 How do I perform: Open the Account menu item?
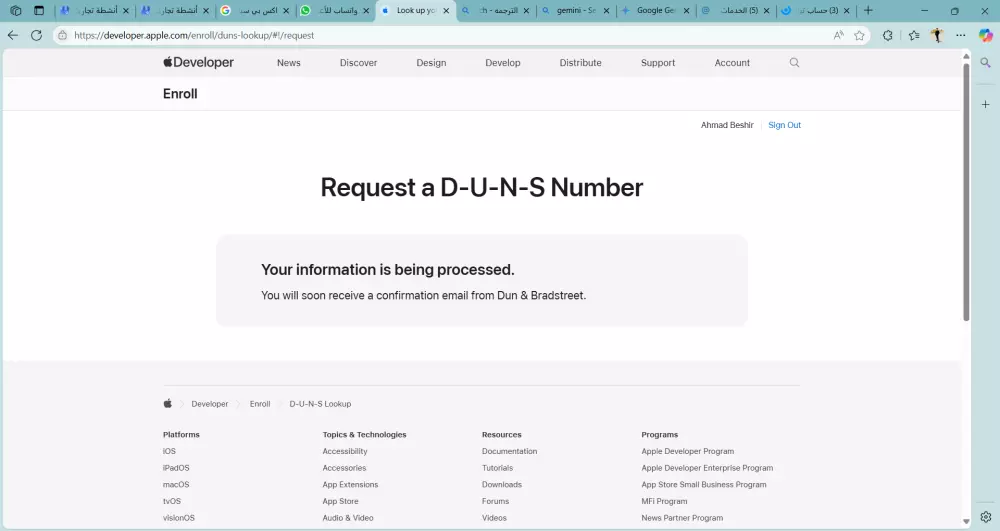(x=732, y=62)
